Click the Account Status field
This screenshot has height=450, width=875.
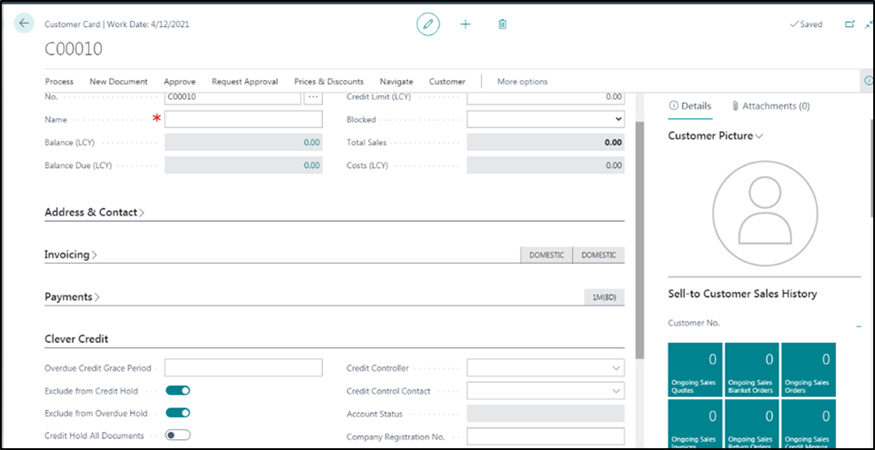tap(546, 414)
